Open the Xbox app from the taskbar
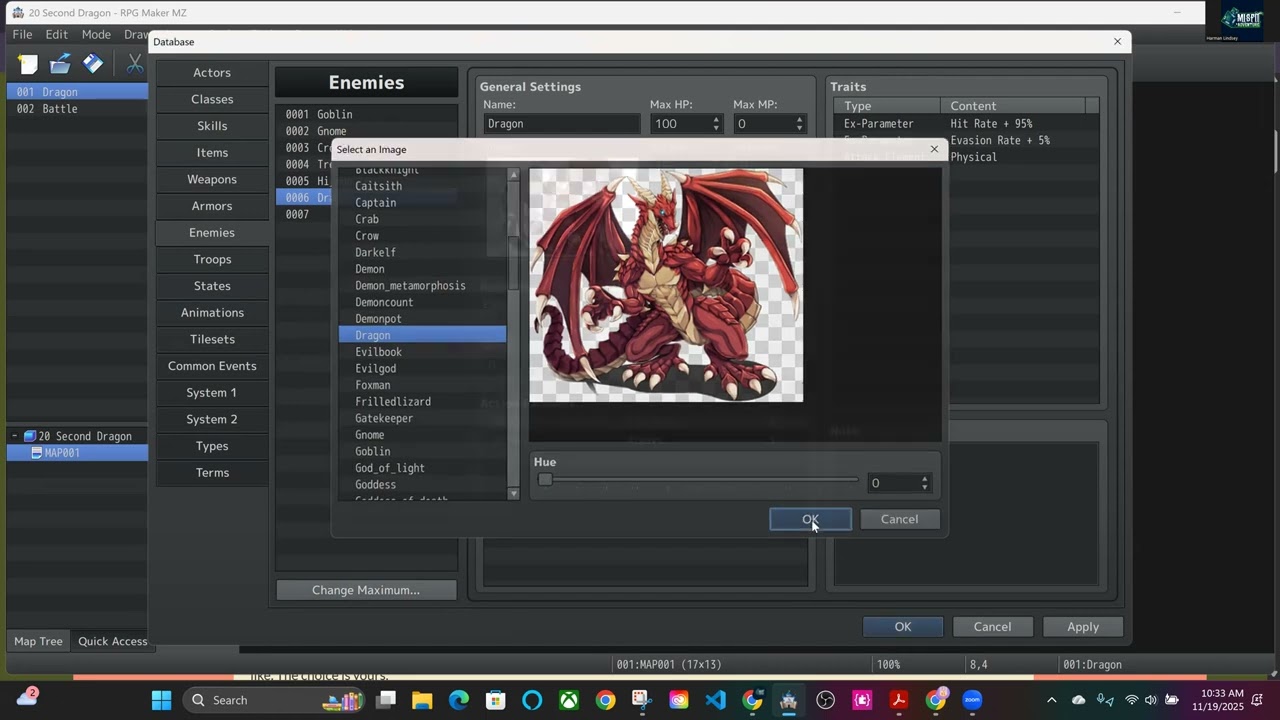This screenshot has height=720, width=1280. [x=569, y=700]
